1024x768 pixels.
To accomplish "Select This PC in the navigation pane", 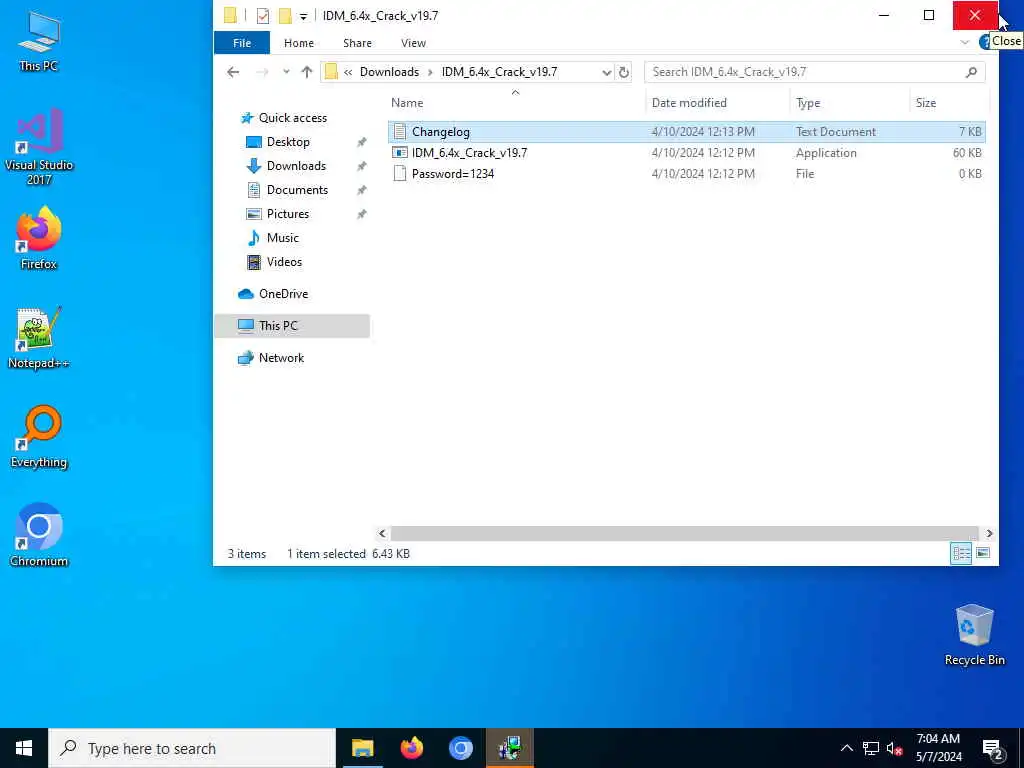I will [292, 326].
